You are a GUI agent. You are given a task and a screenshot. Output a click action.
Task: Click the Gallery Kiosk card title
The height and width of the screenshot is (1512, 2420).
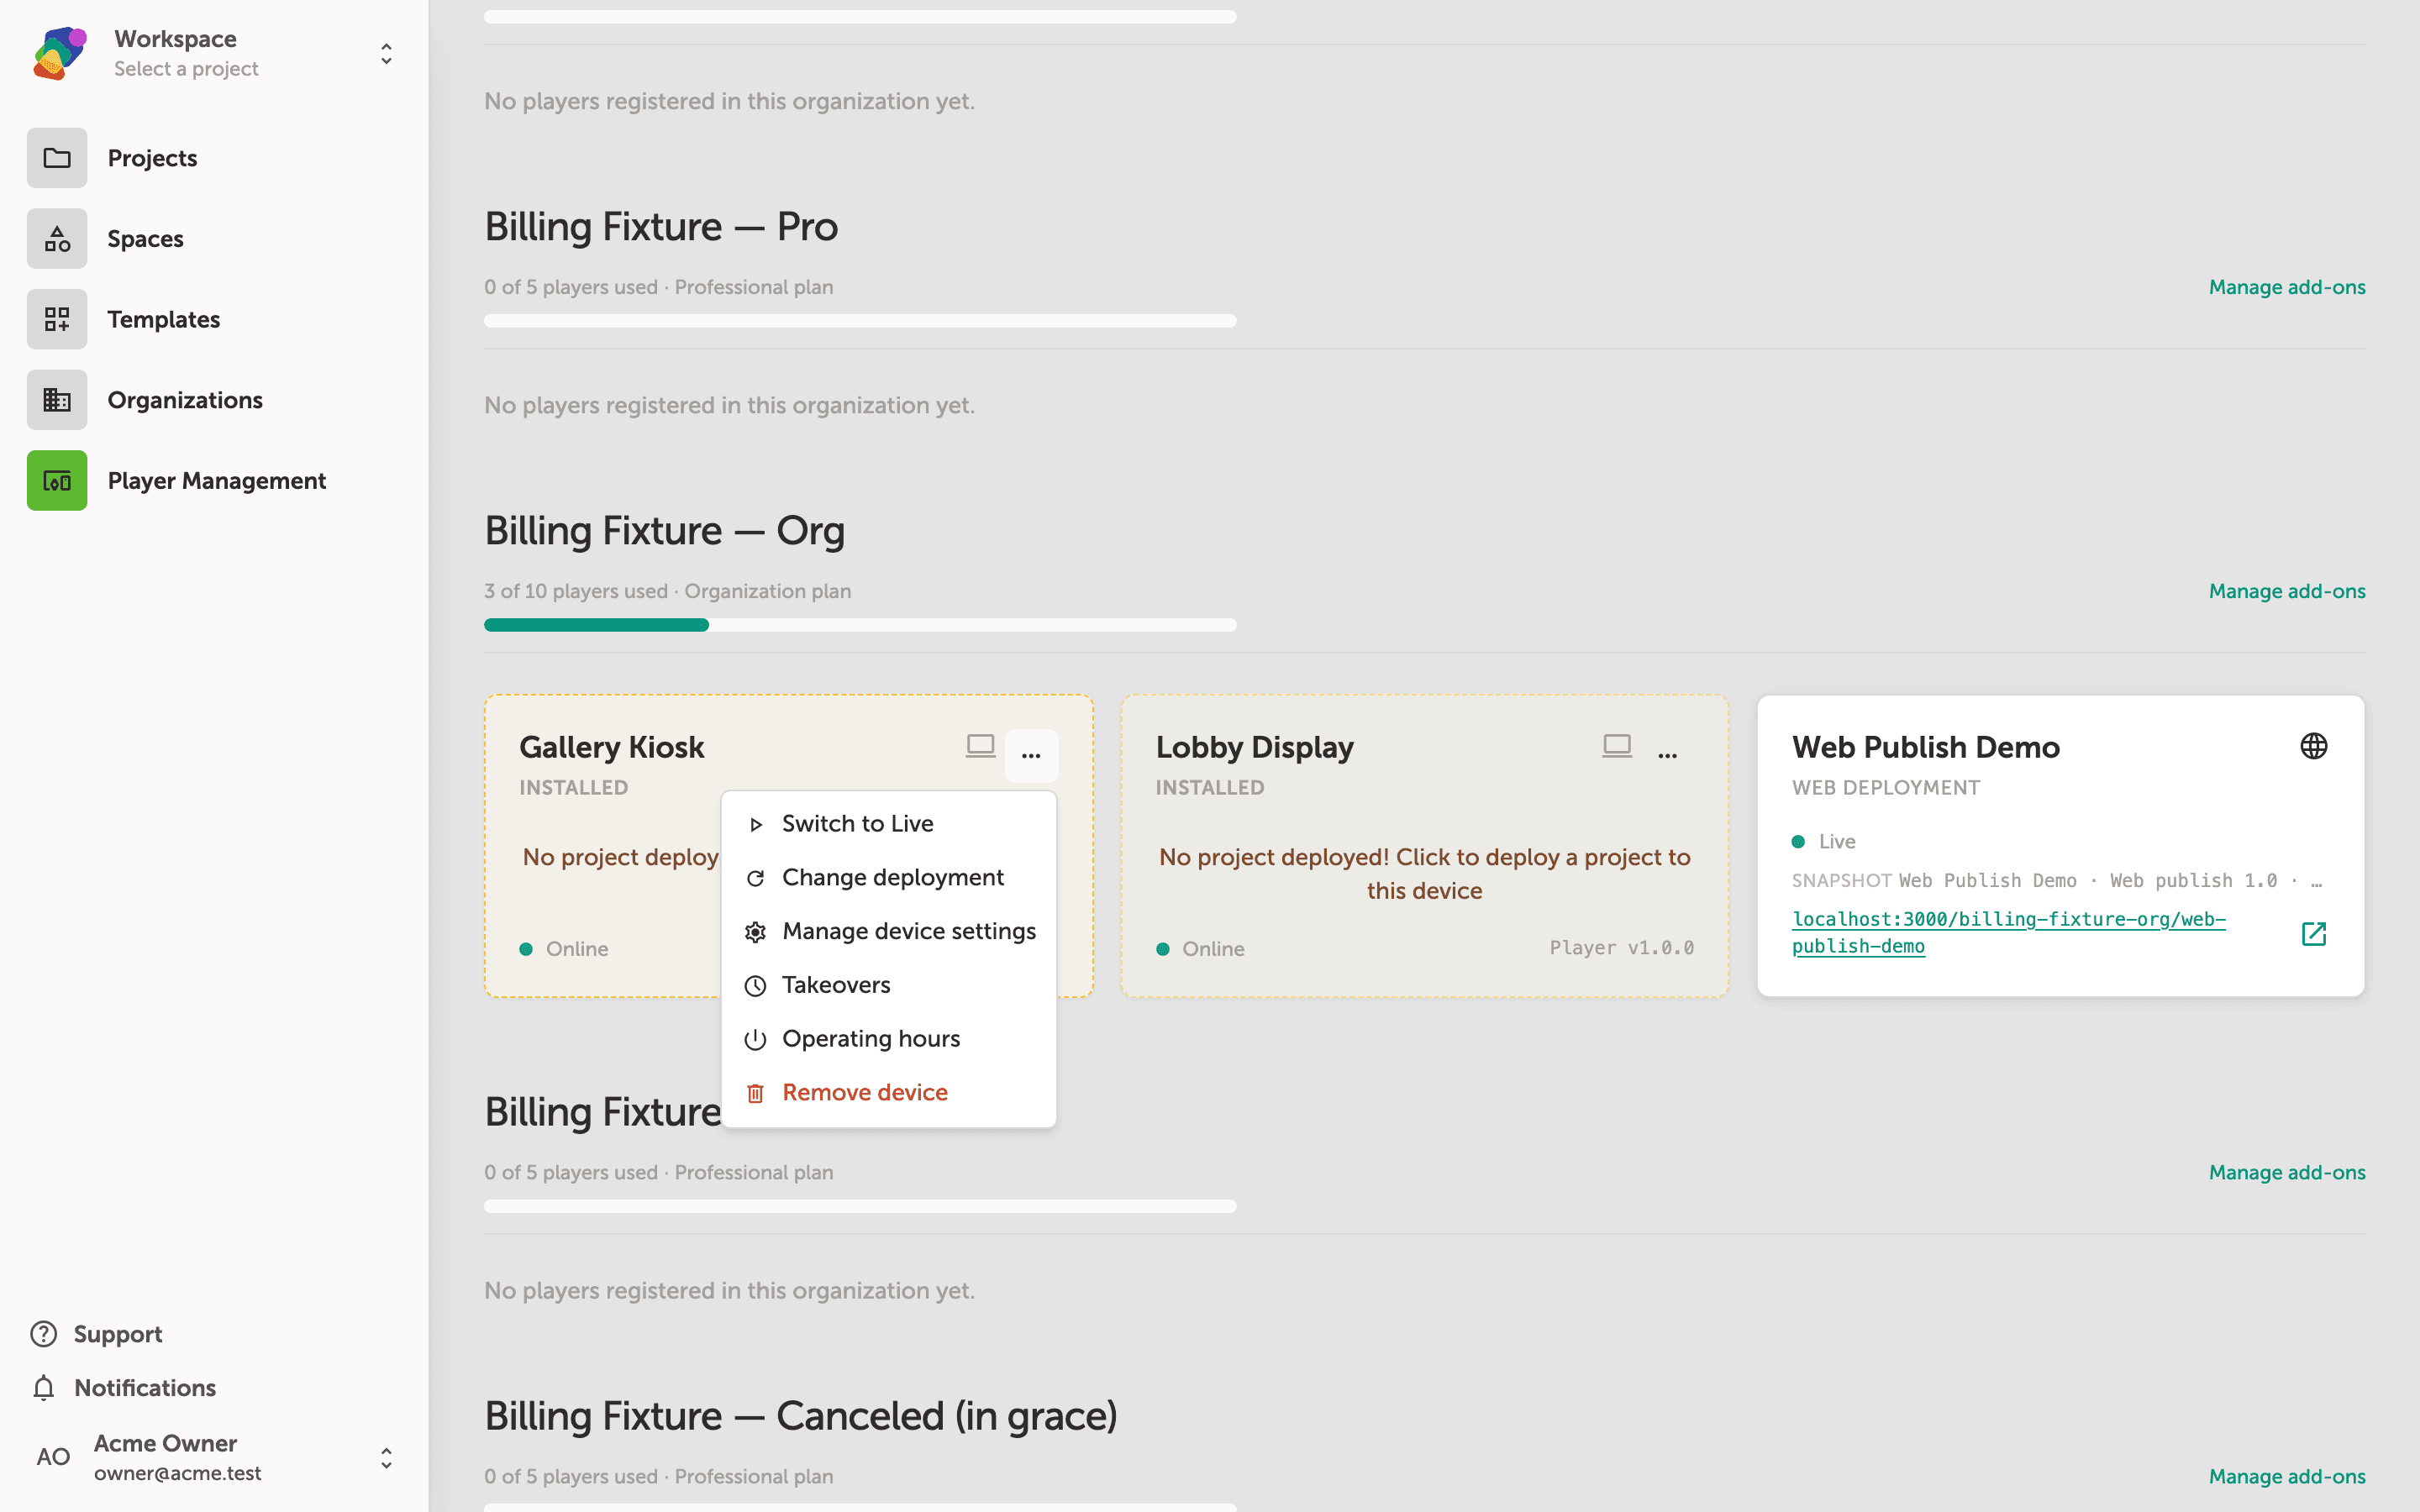click(612, 747)
